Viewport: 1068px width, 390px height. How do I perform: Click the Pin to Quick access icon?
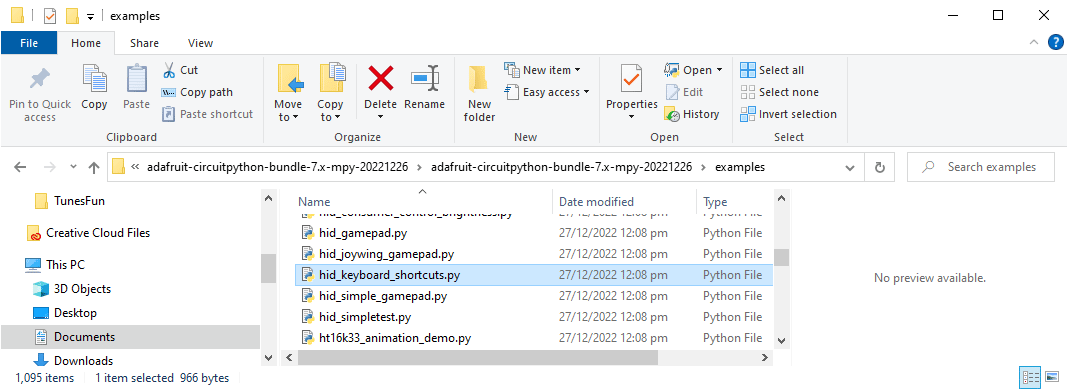(x=40, y=80)
